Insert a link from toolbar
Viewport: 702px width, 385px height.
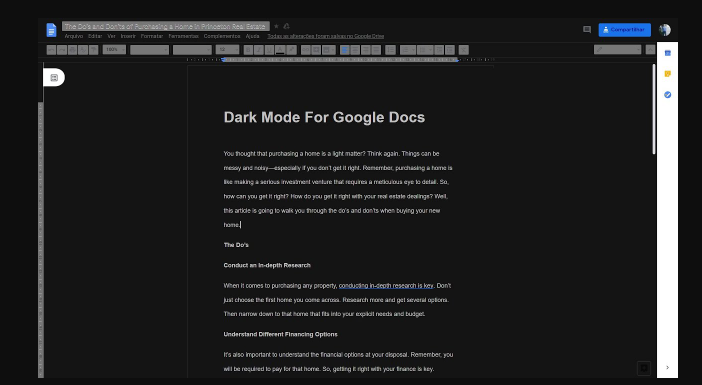pyautogui.click(x=305, y=50)
